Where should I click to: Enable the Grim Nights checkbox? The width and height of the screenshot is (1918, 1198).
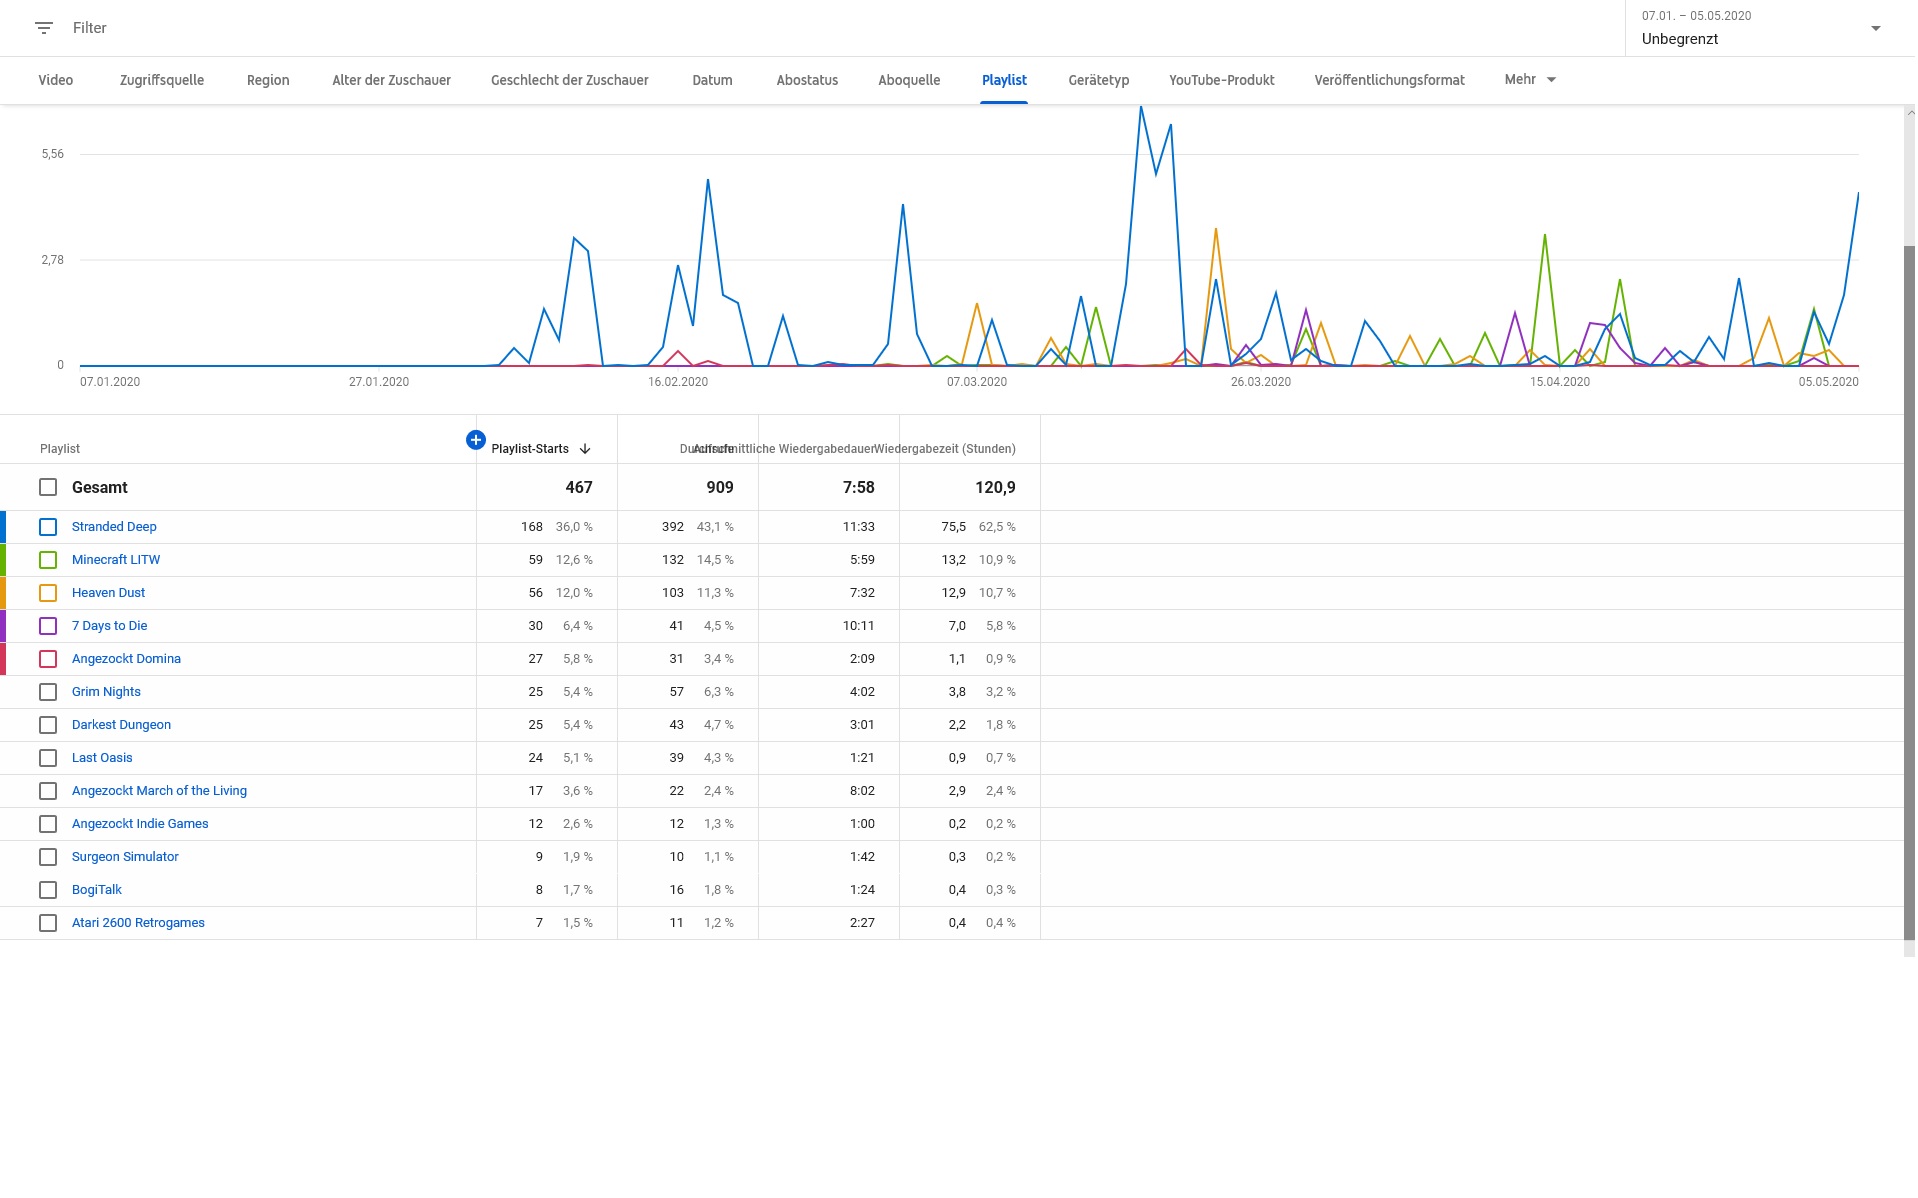point(48,692)
